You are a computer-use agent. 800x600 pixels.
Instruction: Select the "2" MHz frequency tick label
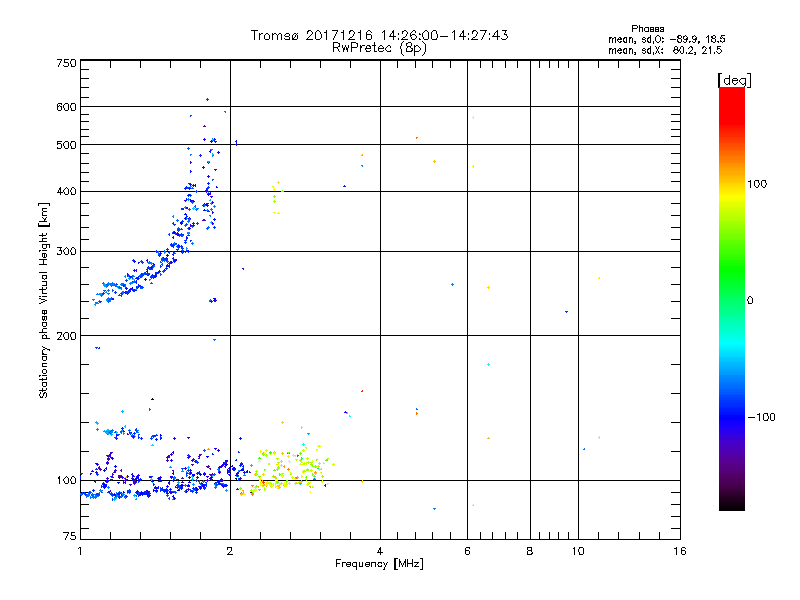230,551
